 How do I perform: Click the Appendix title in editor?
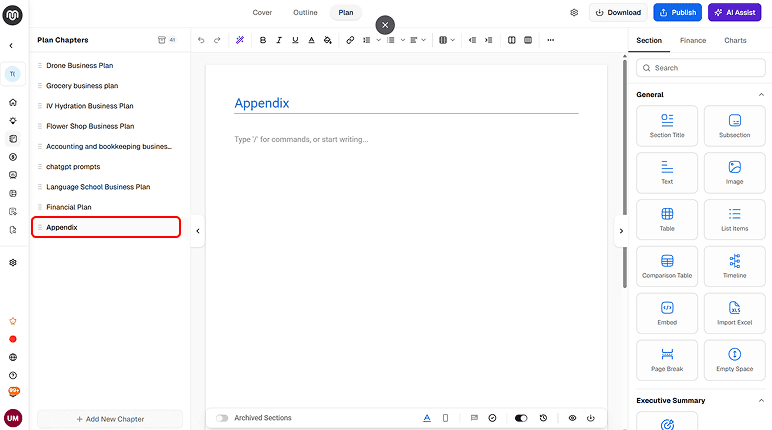[262, 103]
